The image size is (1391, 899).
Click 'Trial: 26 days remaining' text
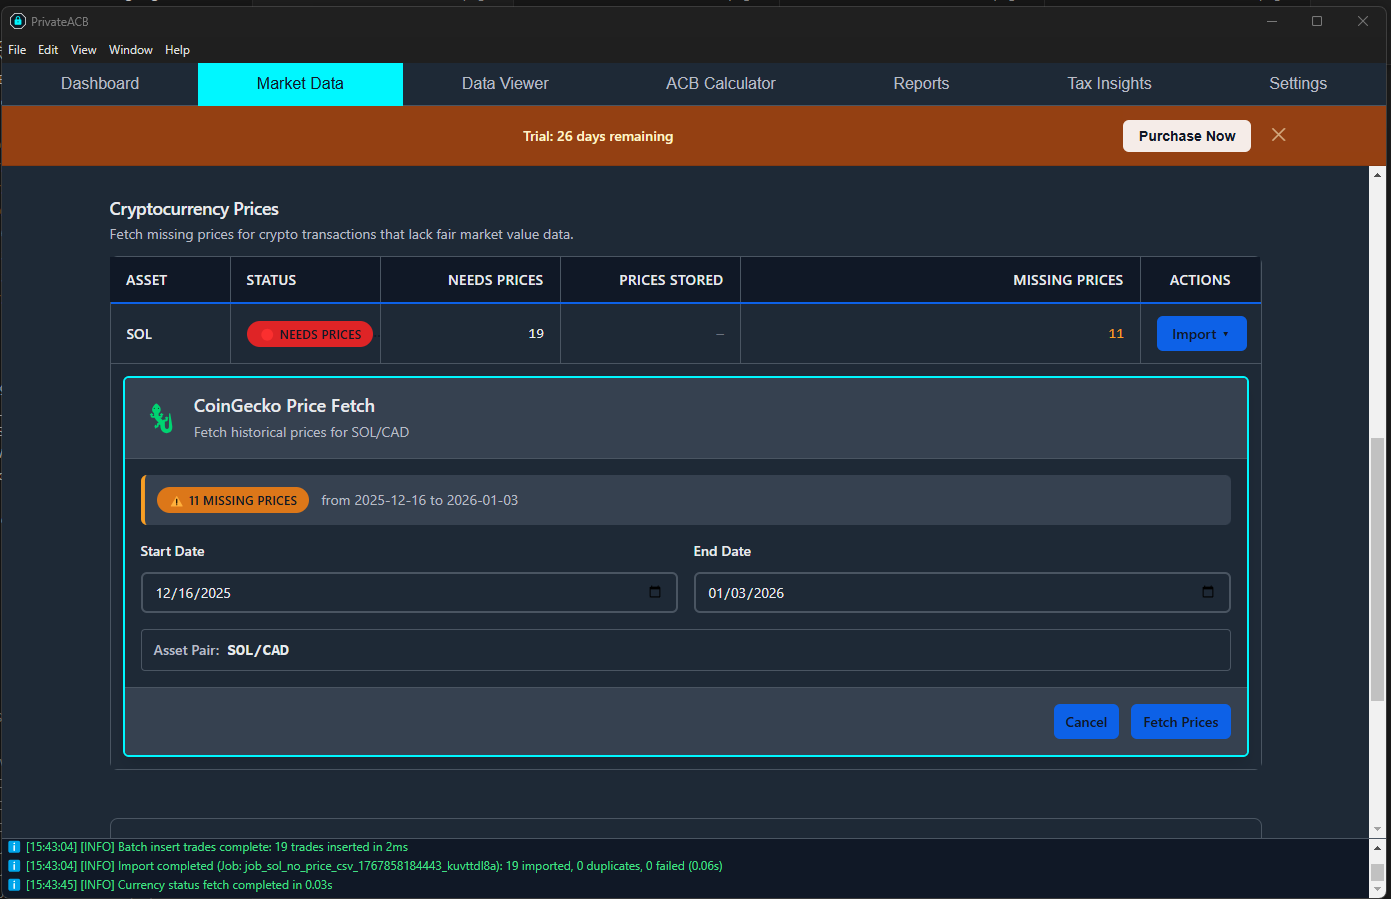click(598, 136)
